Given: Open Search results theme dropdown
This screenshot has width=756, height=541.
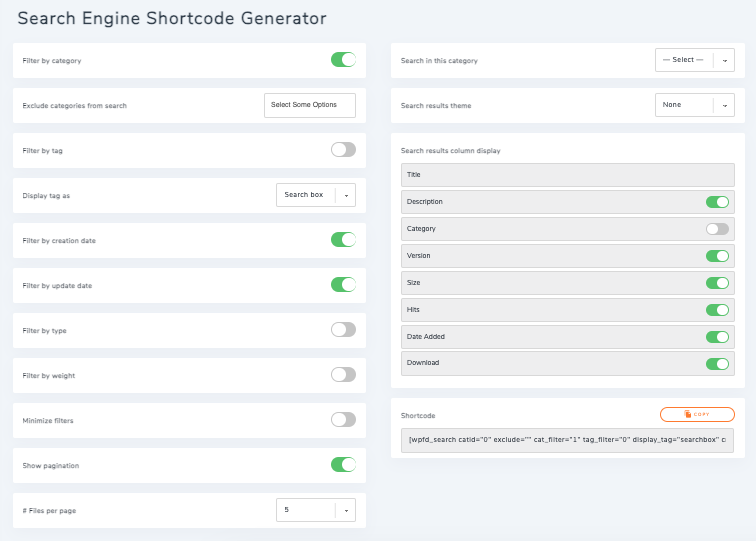Looking at the screenshot, I should (694, 105).
